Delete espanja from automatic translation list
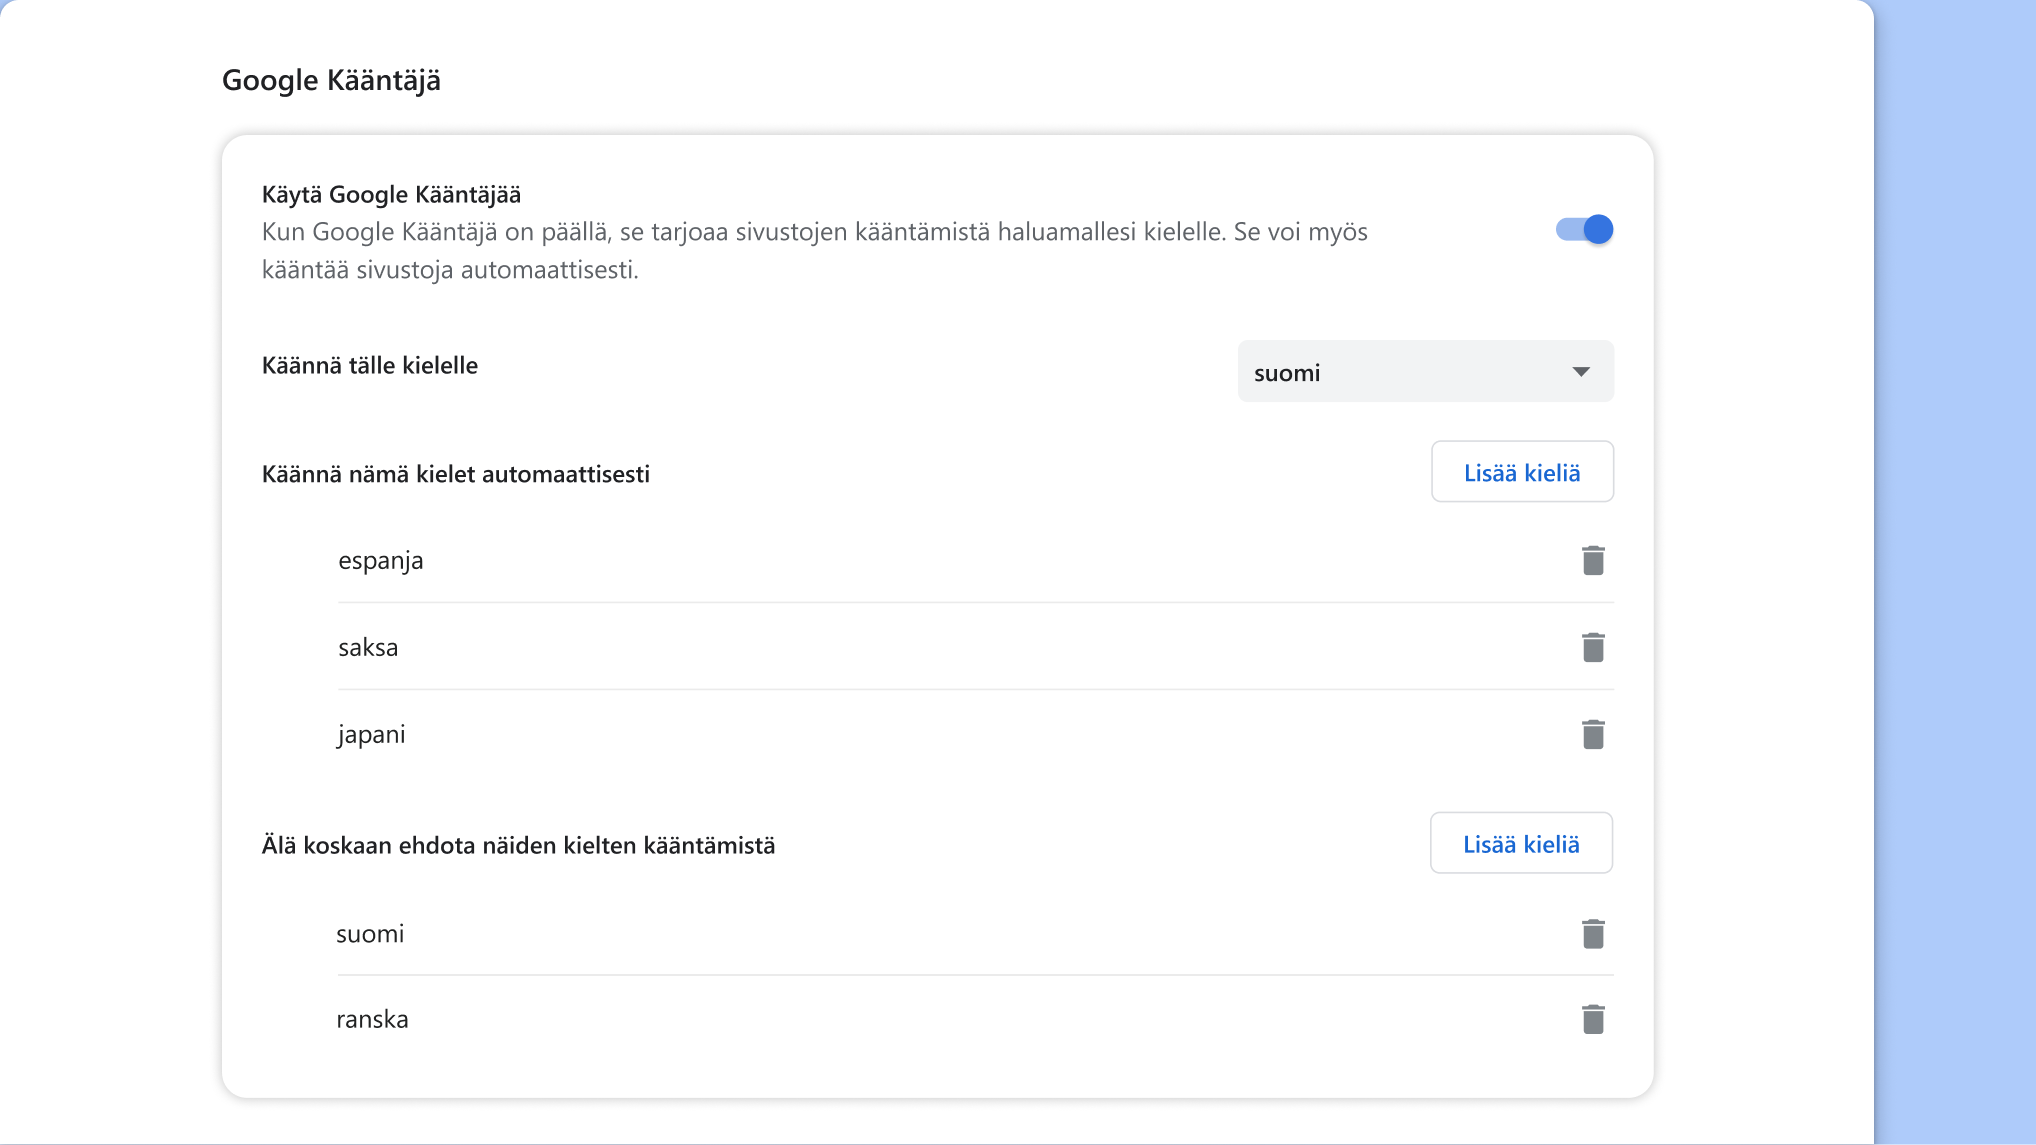 coord(1593,561)
